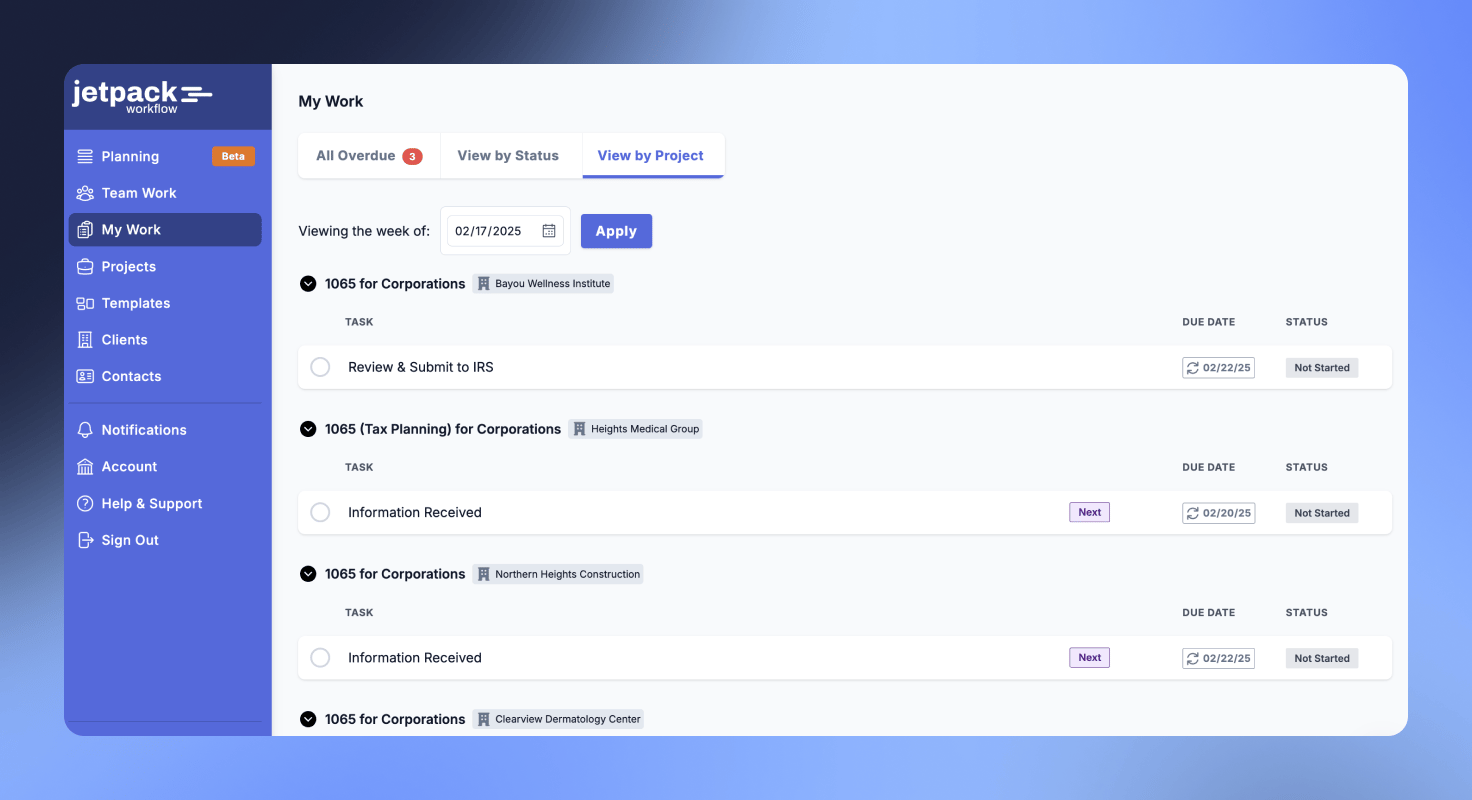Click Next tag on Heights Medical Group task

(x=1090, y=512)
